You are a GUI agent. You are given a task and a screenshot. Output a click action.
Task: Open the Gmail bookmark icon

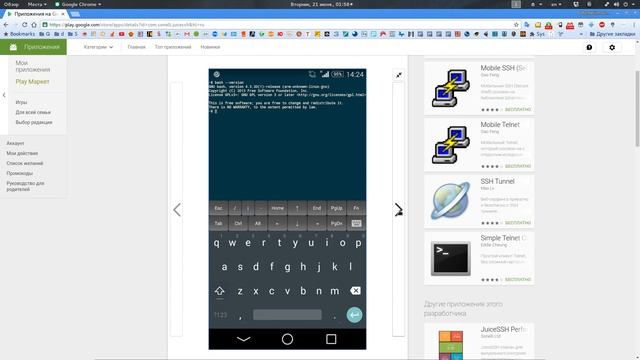(x=187, y=34)
